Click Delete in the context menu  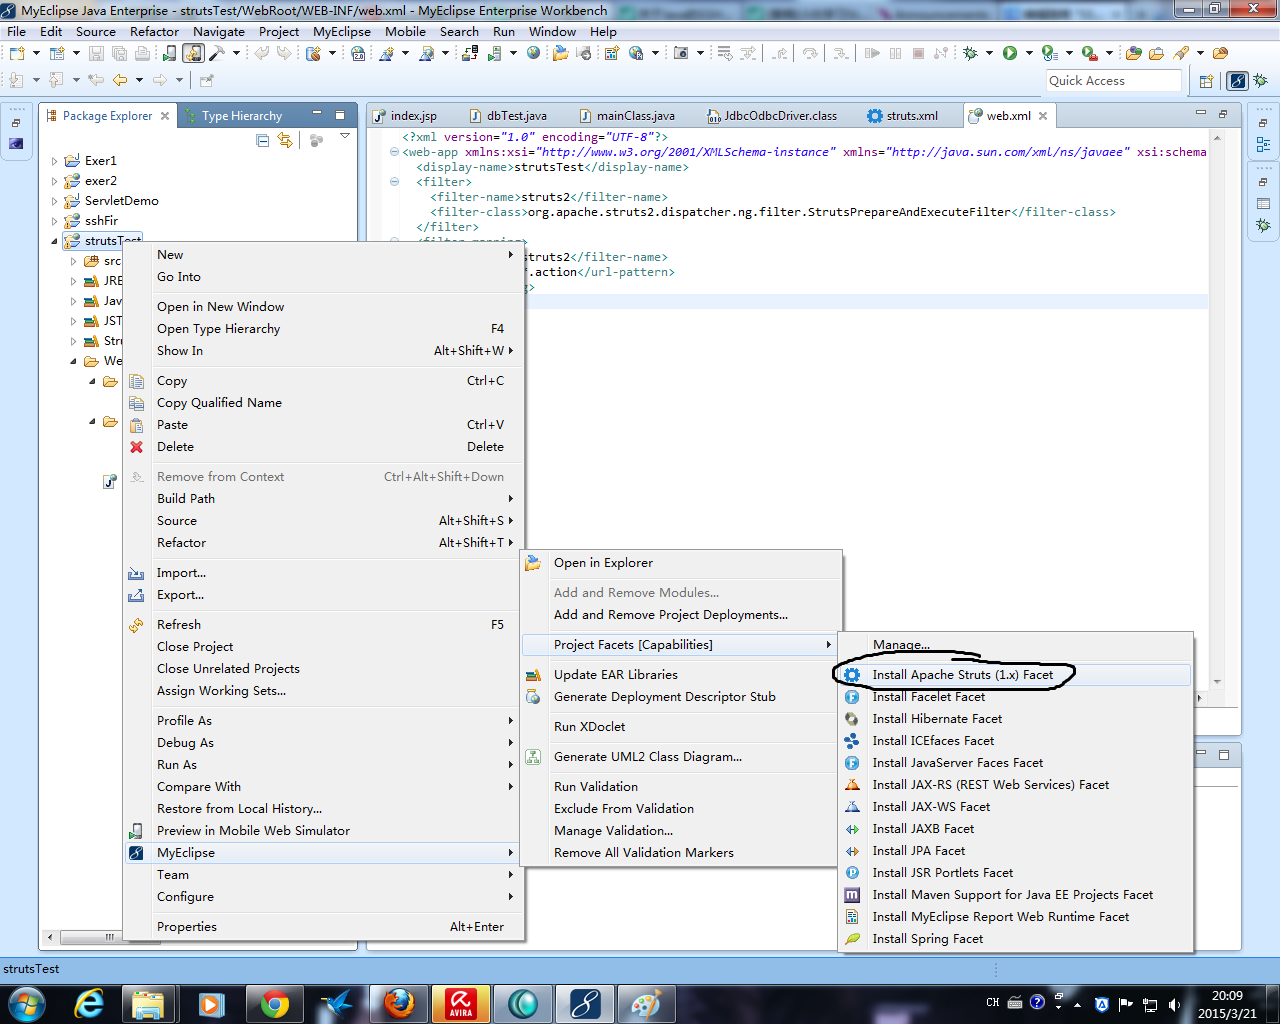pyautogui.click(x=323, y=447)
